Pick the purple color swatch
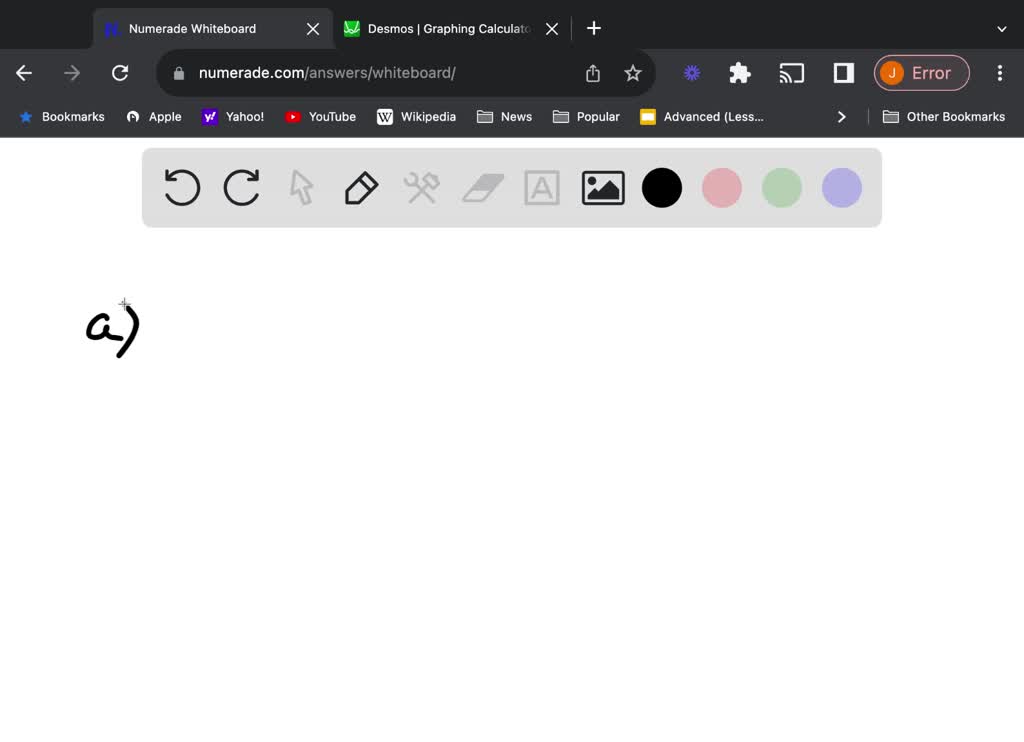Viewport: 1024px width, 742px height. click(842, 188)
